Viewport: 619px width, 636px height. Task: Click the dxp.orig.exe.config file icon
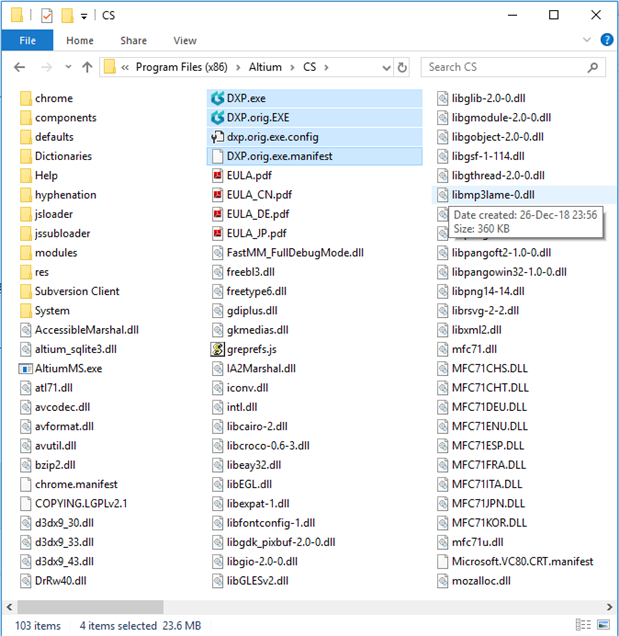tap(217, 137)
